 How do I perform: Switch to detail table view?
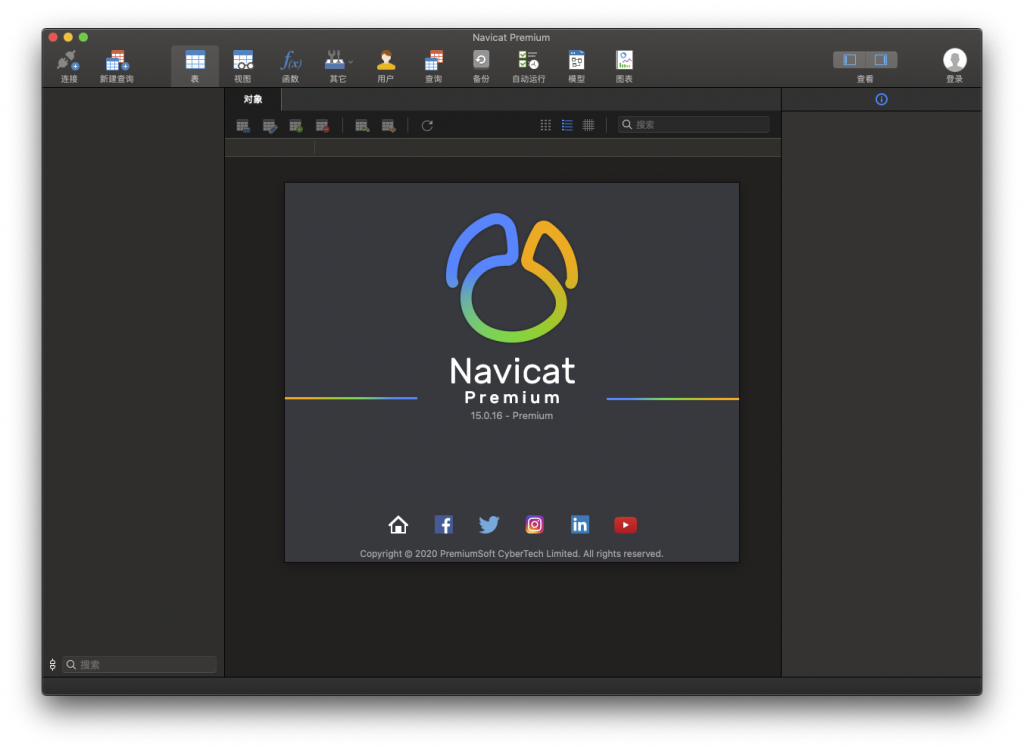(x=588, y=125)
